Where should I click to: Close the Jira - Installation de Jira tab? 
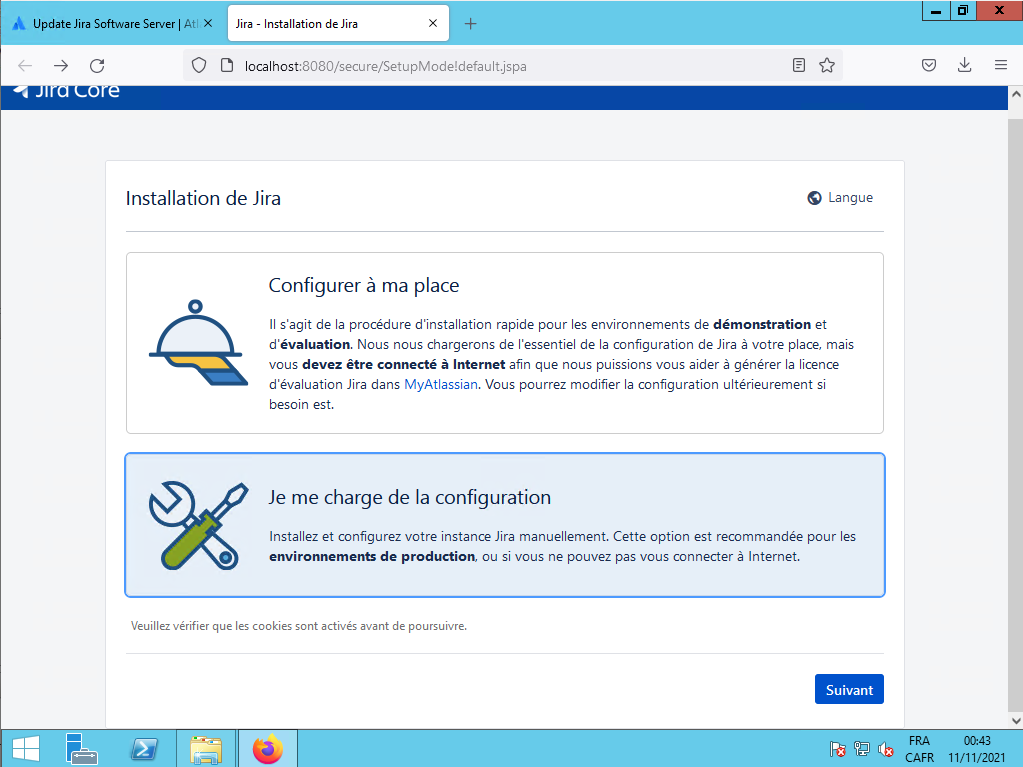point(433,23)
